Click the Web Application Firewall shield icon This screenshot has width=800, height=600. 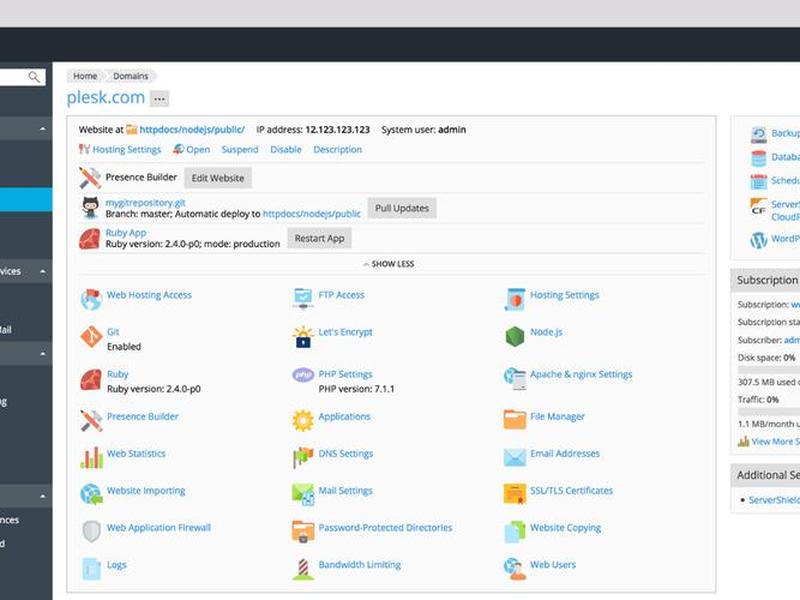(x=91, y=532)
